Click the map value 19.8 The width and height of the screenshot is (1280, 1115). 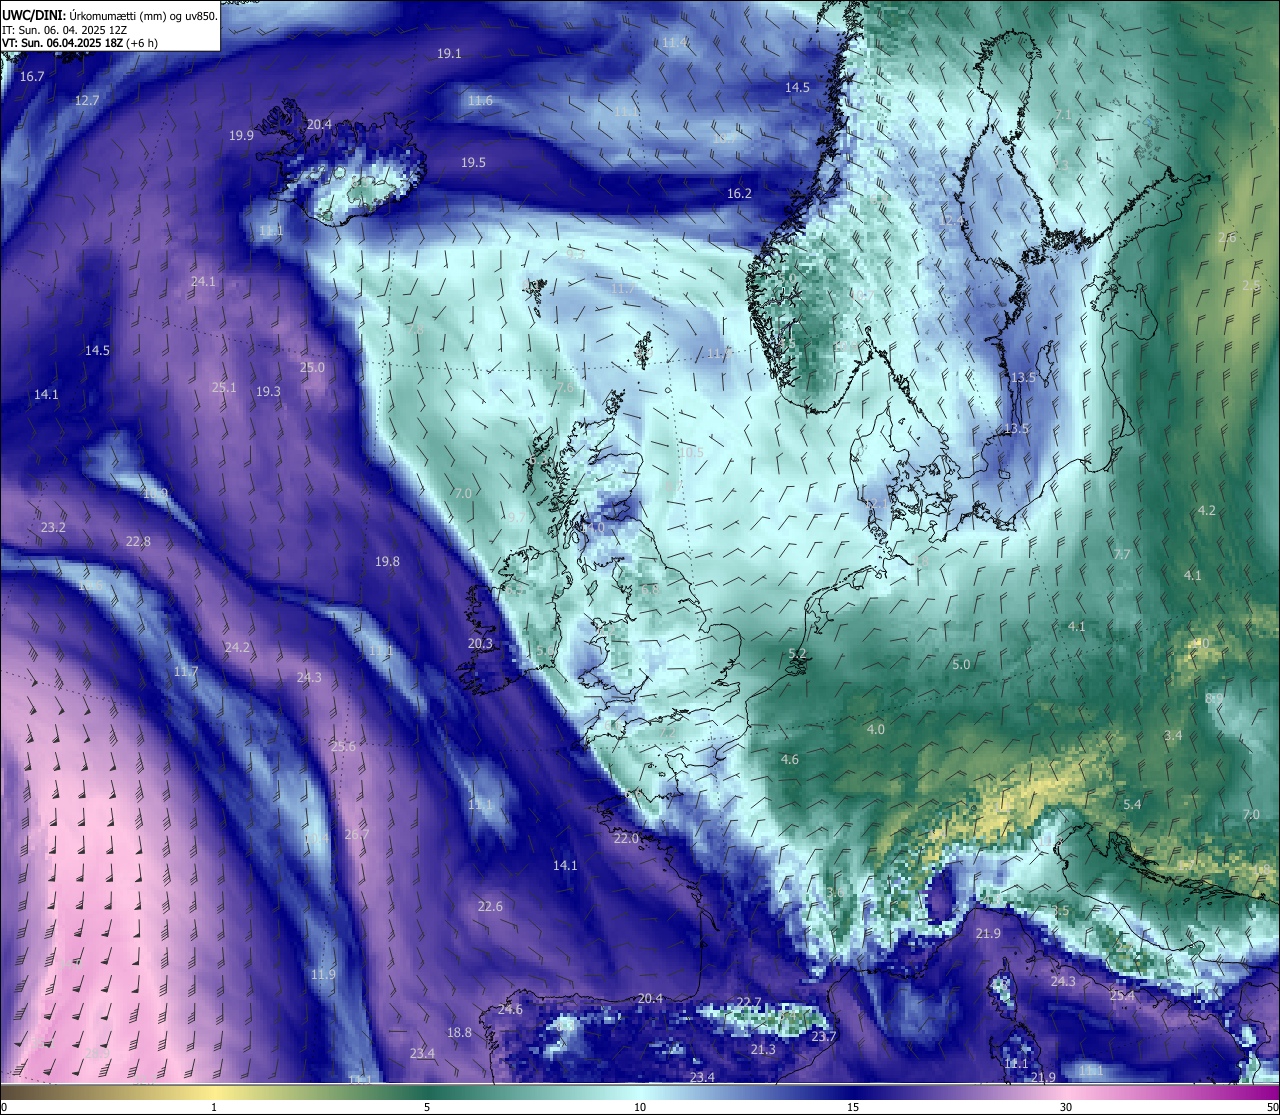(x=387, y=562)
